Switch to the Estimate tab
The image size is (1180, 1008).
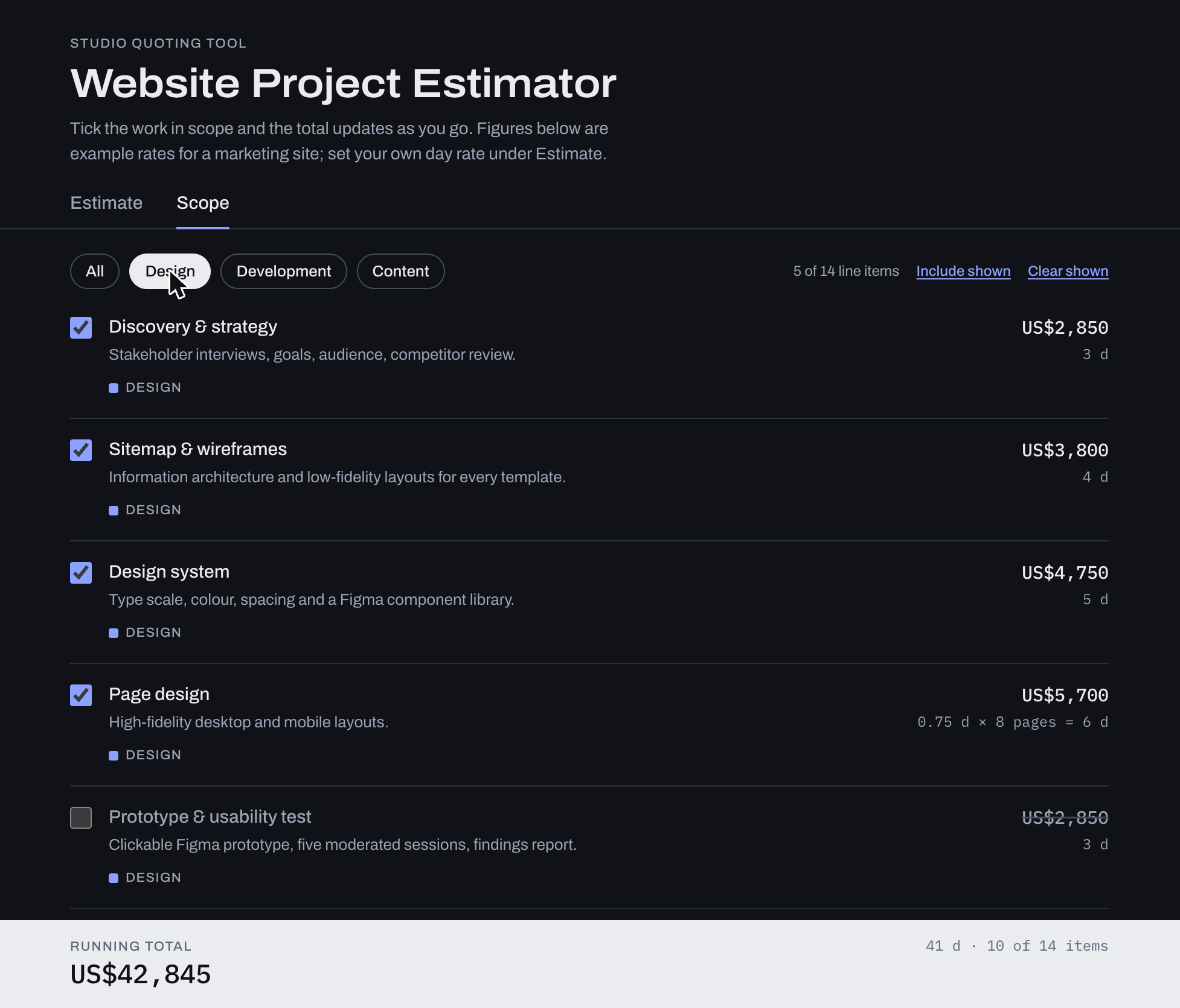(x=106, y=203)
